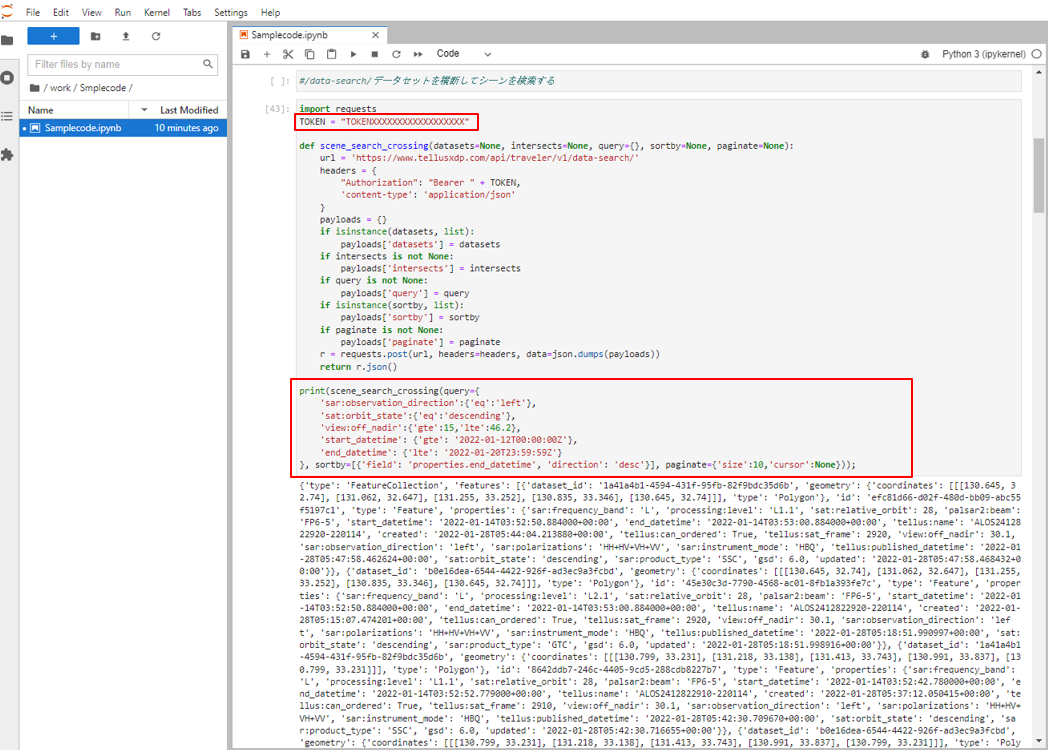Paste cell from clipboard icon
The image size is (1048, 750).
tap(332, 54)
